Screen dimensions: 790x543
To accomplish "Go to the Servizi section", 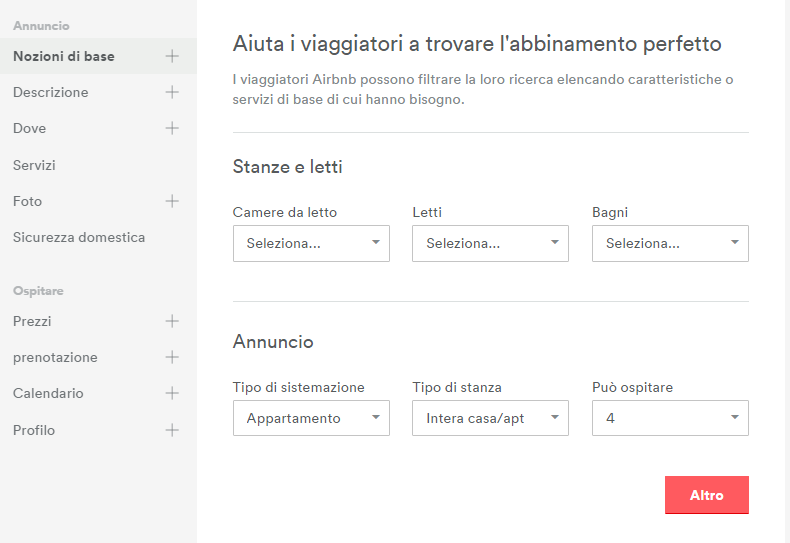I will [x=34, y=165].
